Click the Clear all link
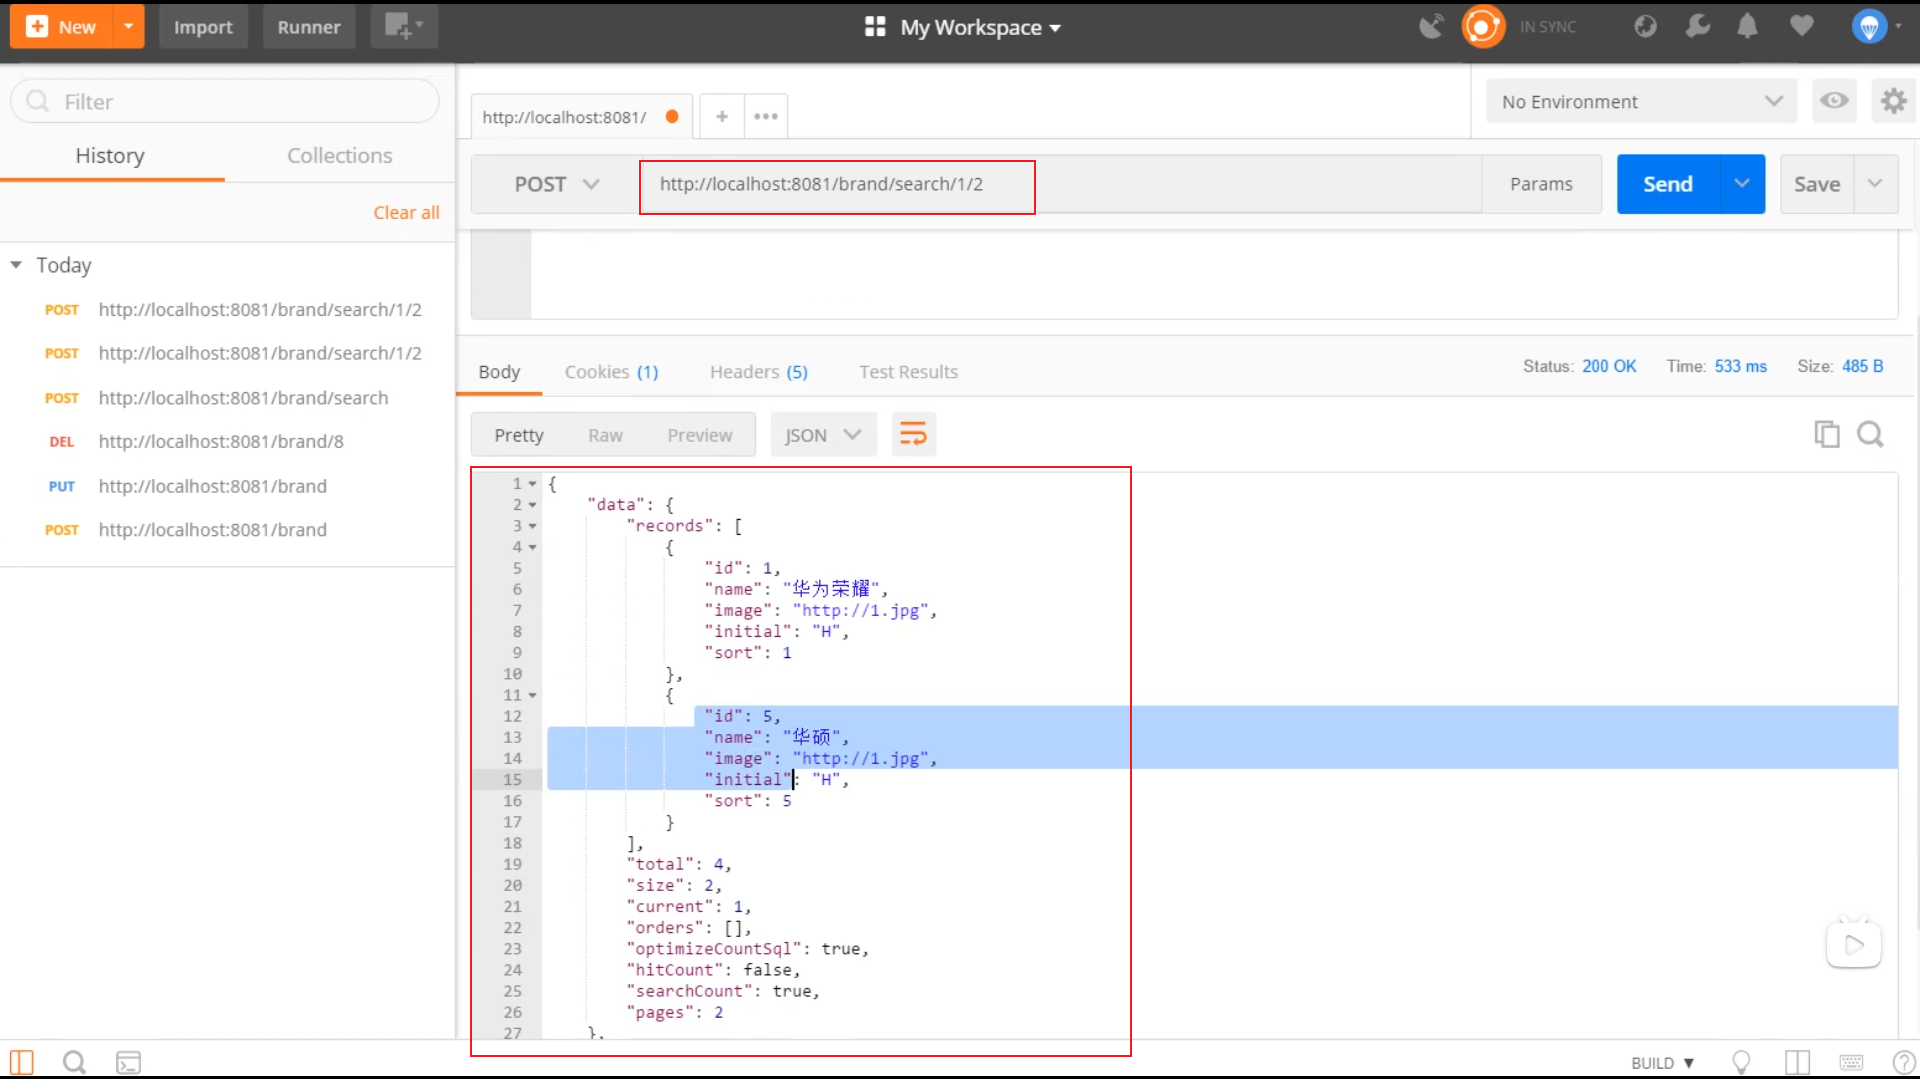Viewport: 1920px width, 1079px height. (x=406, y=212)
